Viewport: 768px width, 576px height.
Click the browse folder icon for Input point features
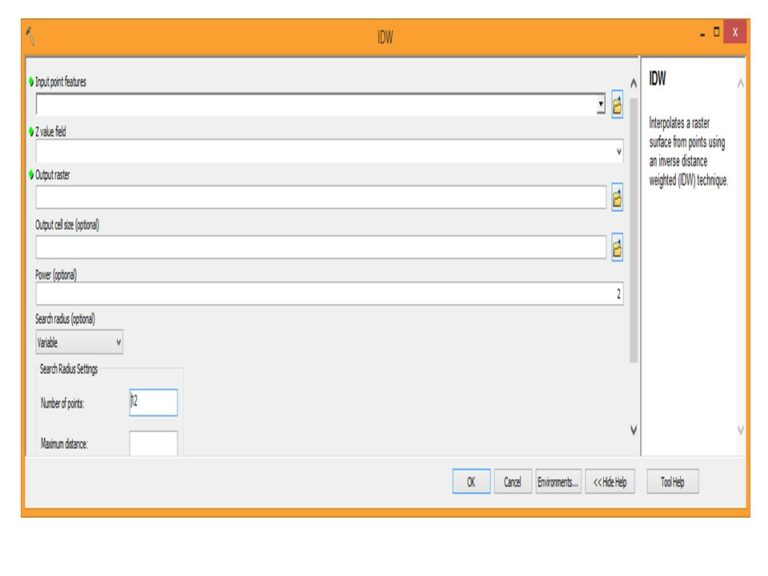[x=617, y=105]
